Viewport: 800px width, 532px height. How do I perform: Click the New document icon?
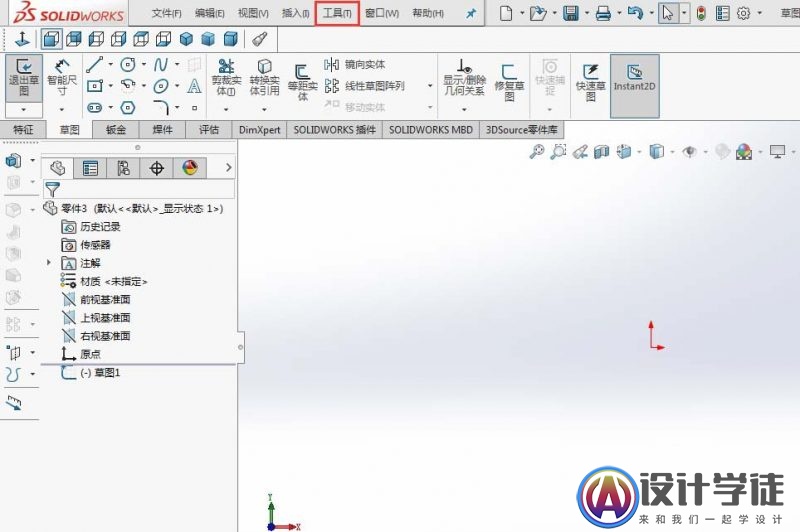[506, 13]
